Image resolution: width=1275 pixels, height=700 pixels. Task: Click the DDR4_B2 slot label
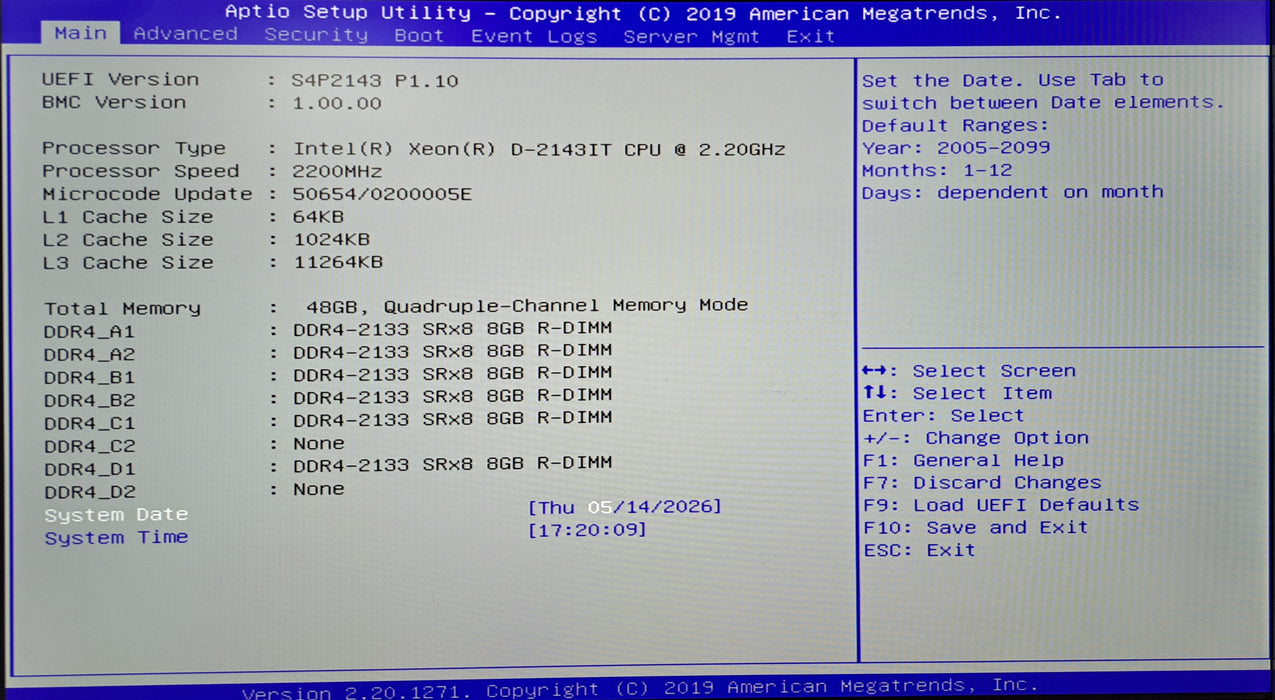[x=89, y=400]
